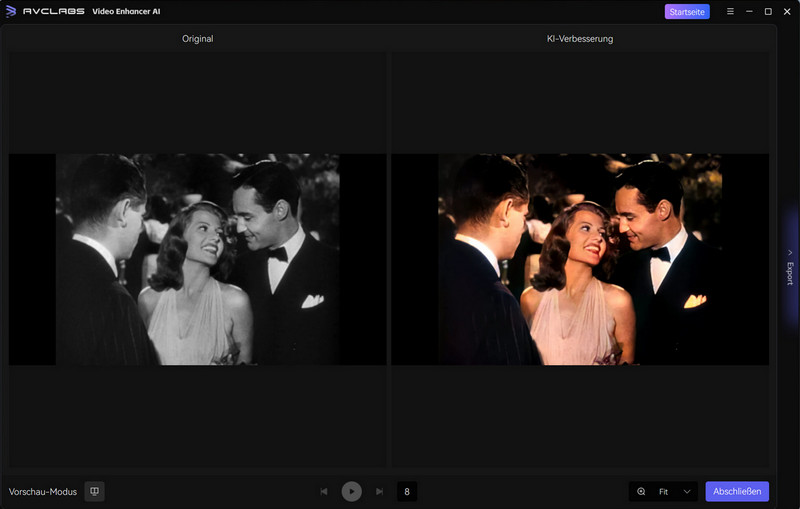Viewport: 800px width, 509px height.
Task: Click the Vorschau-Modus label text
Action: pyautogui.click(x=43, y=492)
